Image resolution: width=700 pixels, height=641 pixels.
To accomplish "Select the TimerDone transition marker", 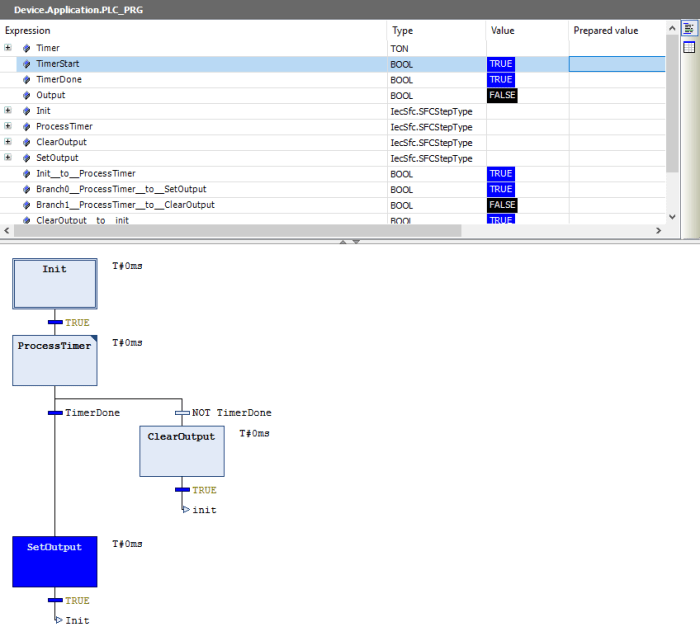I will (55, 412).
